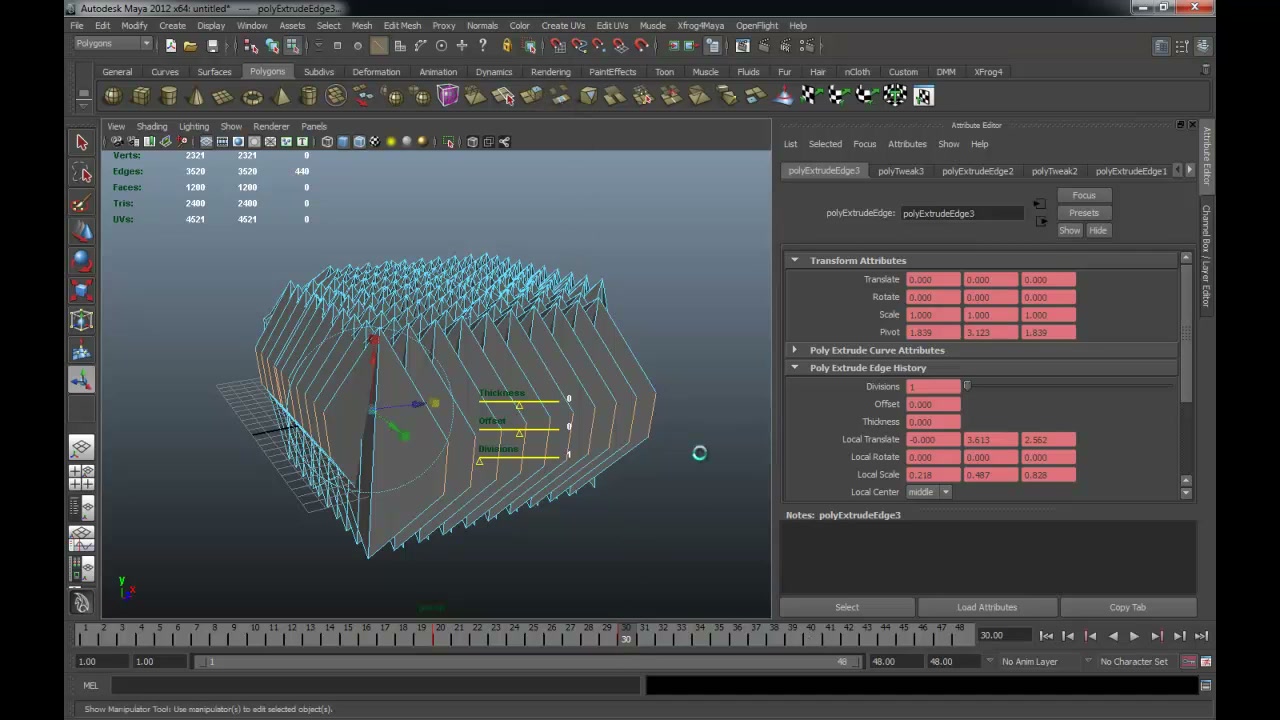Screen dimensions: 1280x720
Task: Create a polygon cylinder from shelf
Action: point(169,96)
